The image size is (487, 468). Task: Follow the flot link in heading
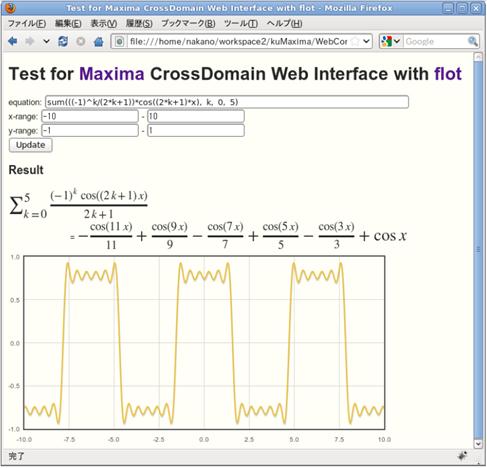coord(448,74)
